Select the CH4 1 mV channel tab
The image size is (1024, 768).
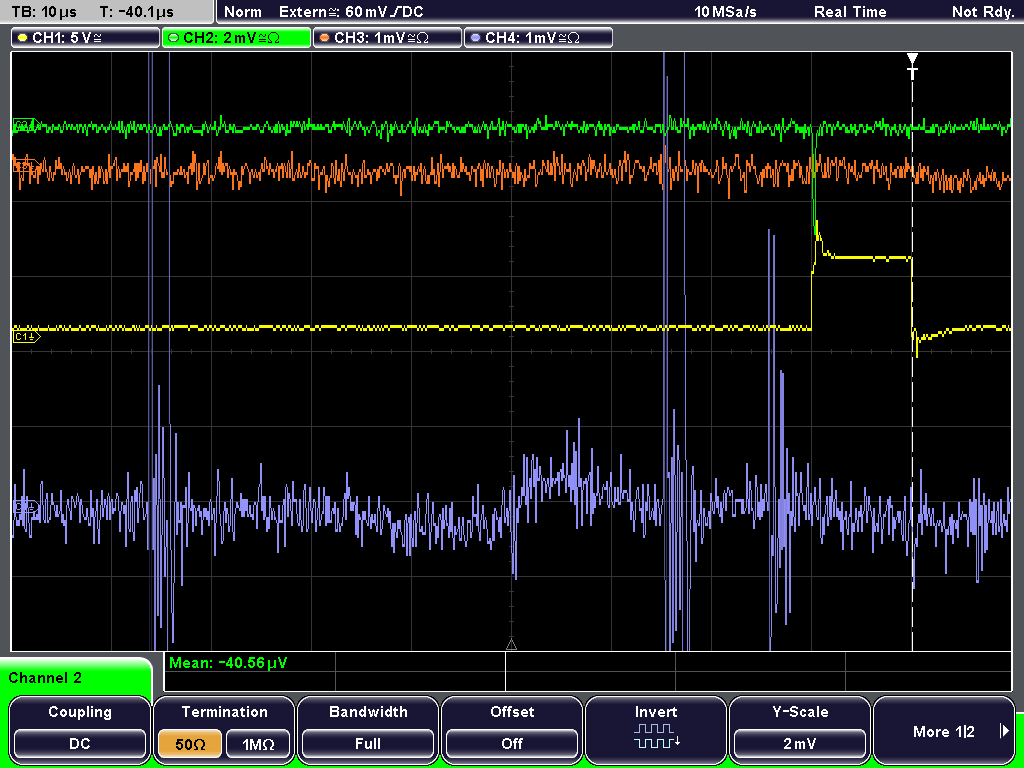538,37
